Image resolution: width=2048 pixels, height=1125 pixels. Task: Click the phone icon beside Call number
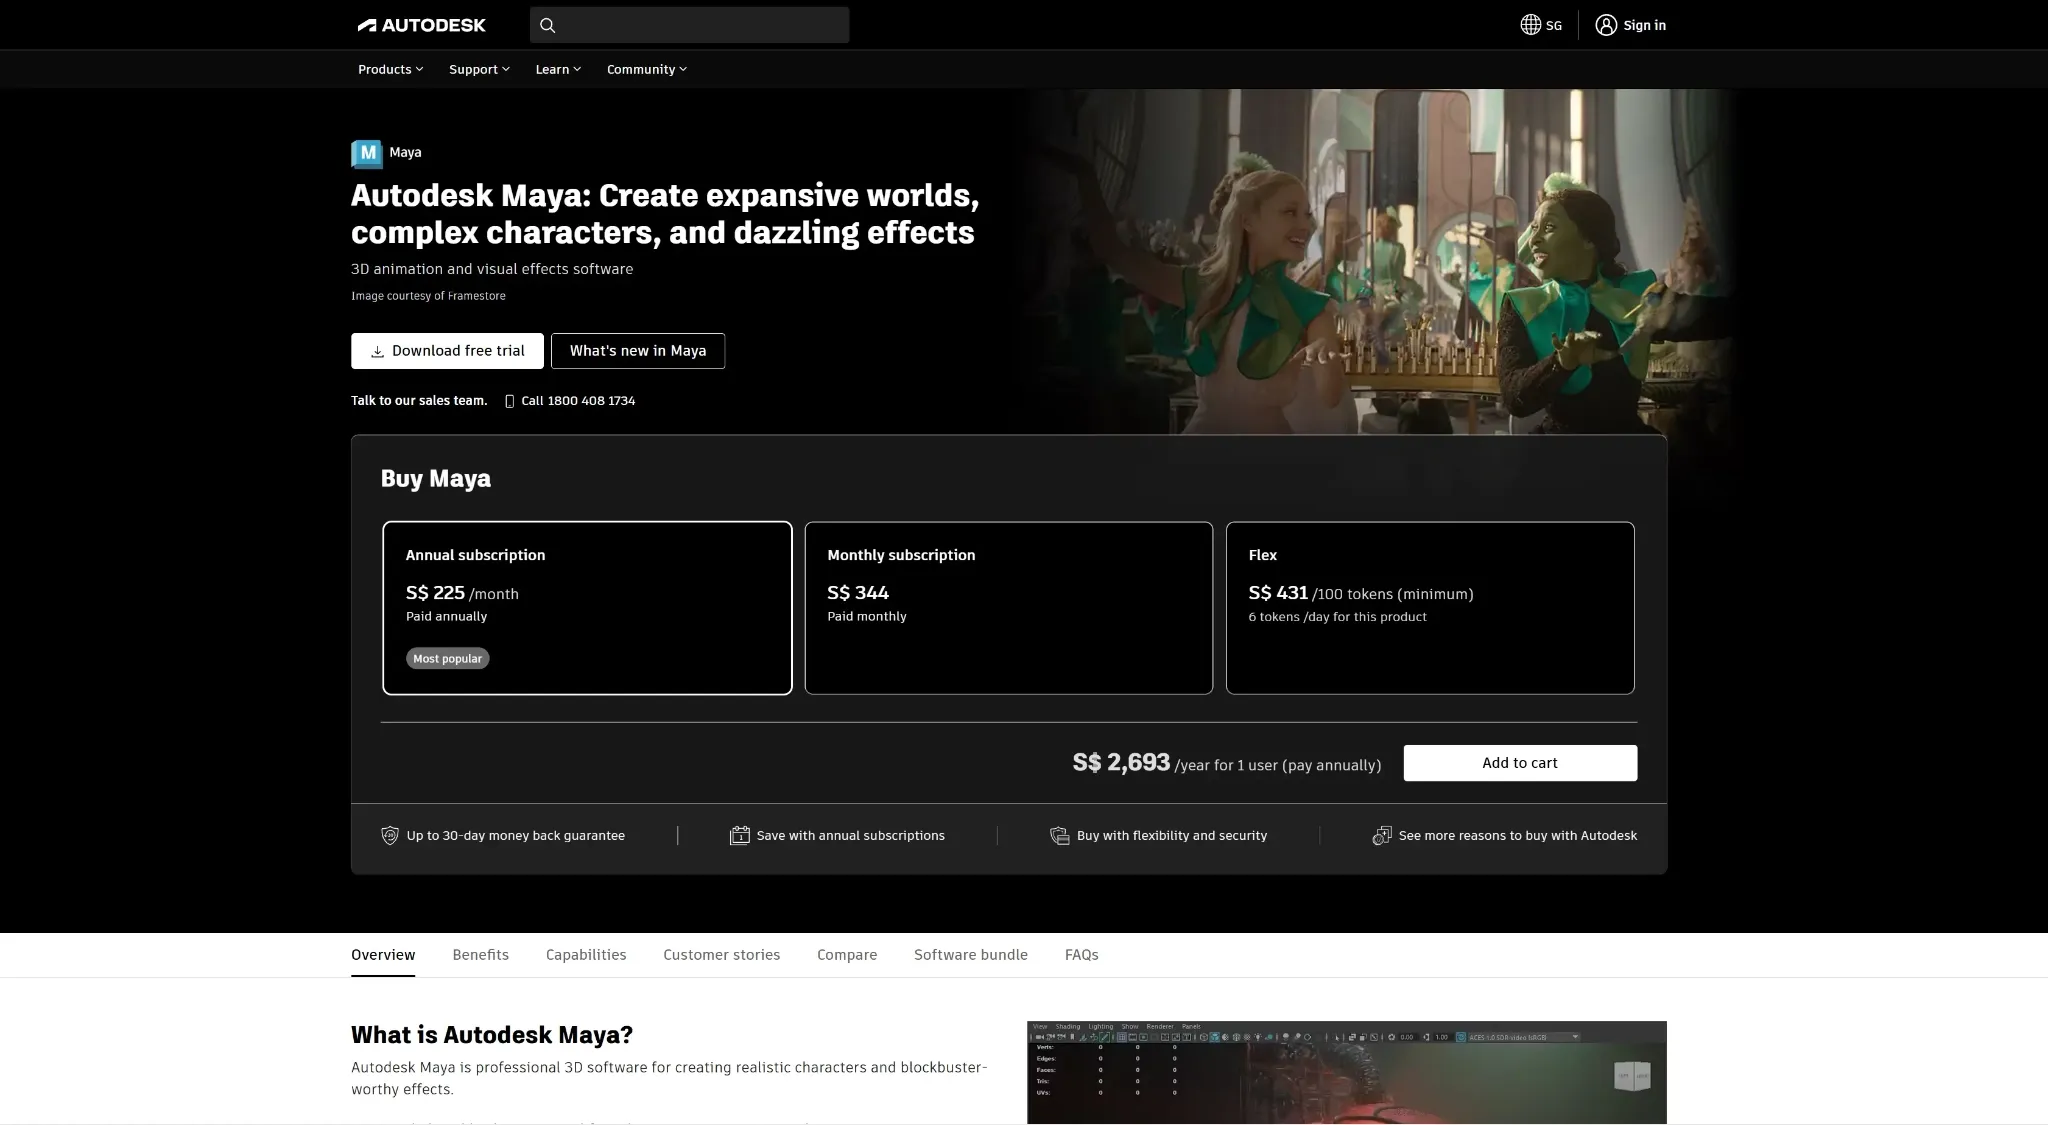pyautogui.click(x=509, y=401)
